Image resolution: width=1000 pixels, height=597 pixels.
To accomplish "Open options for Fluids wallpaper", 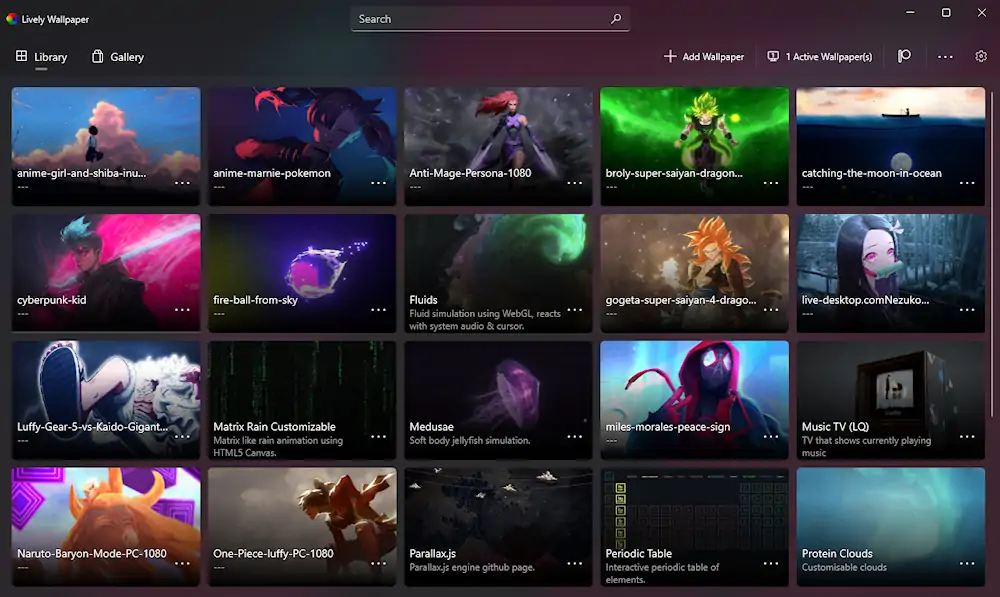I will [x=575, y=310].
